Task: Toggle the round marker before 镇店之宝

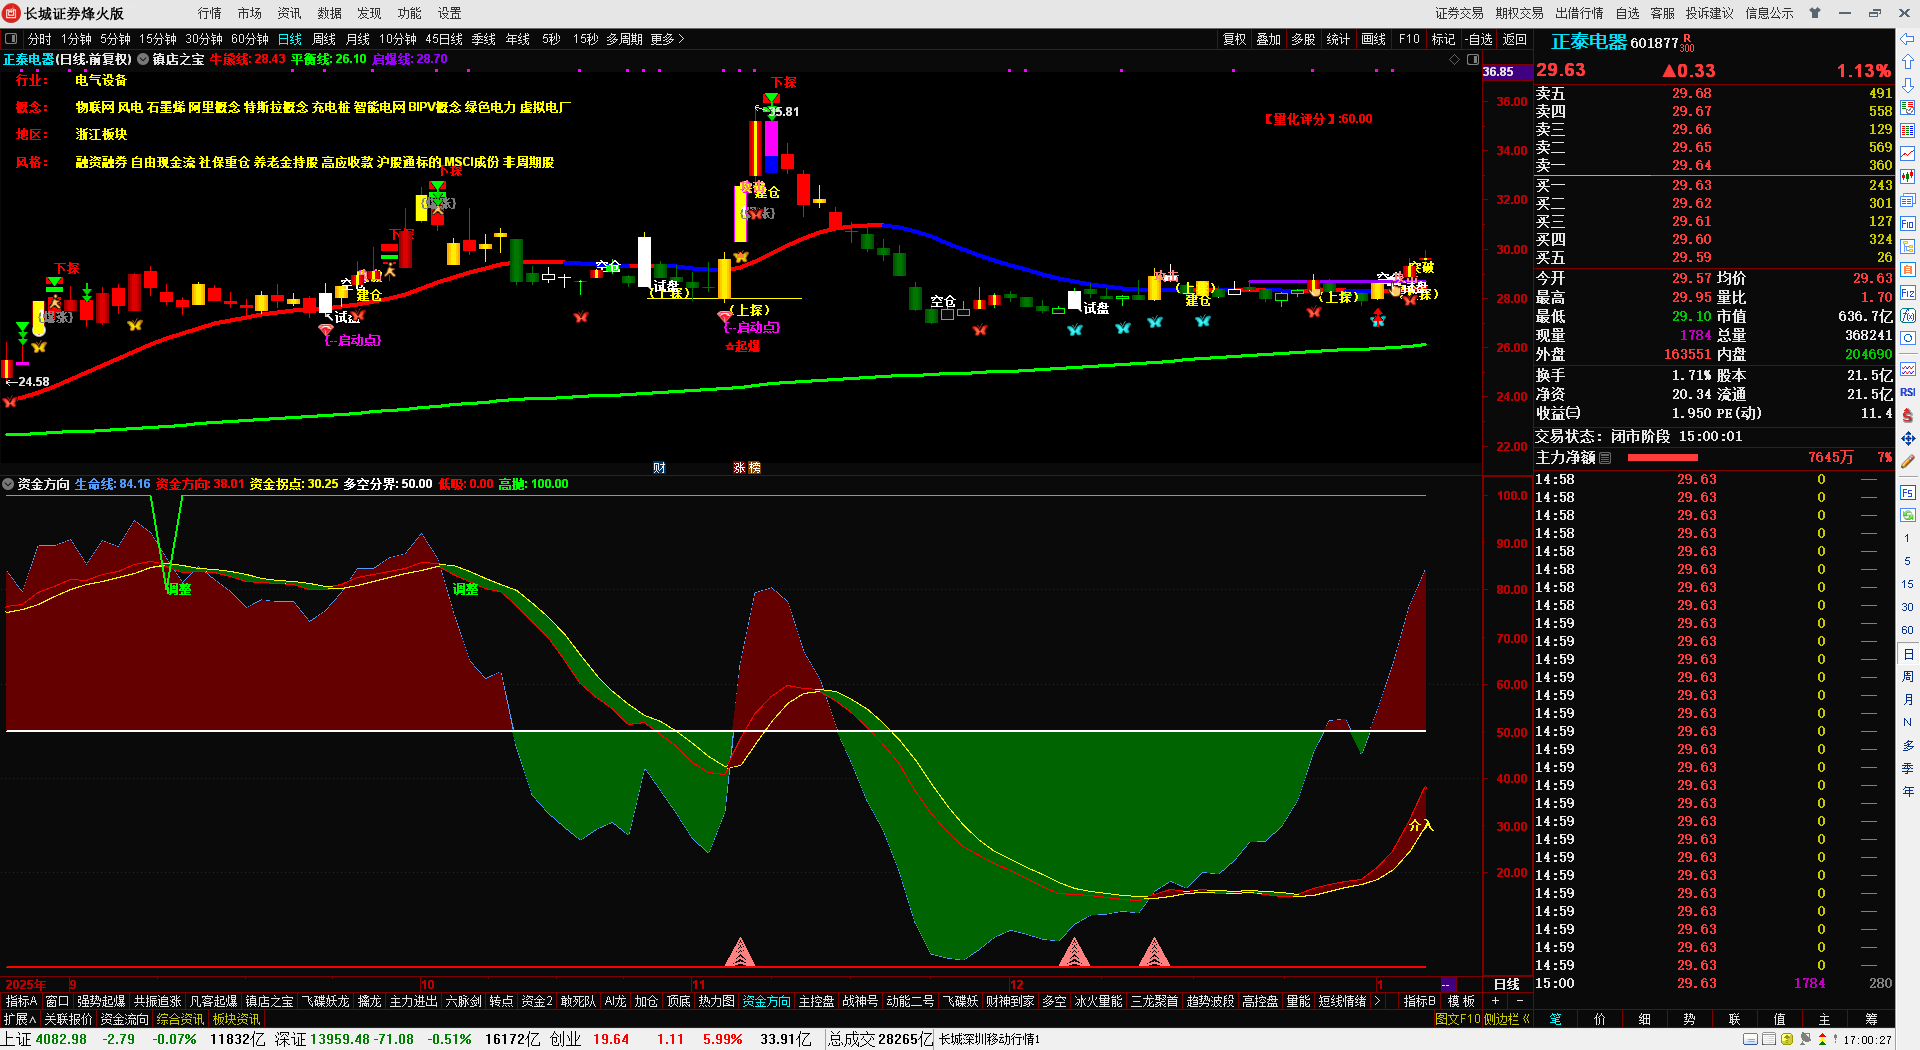Action: pos(143,59)
